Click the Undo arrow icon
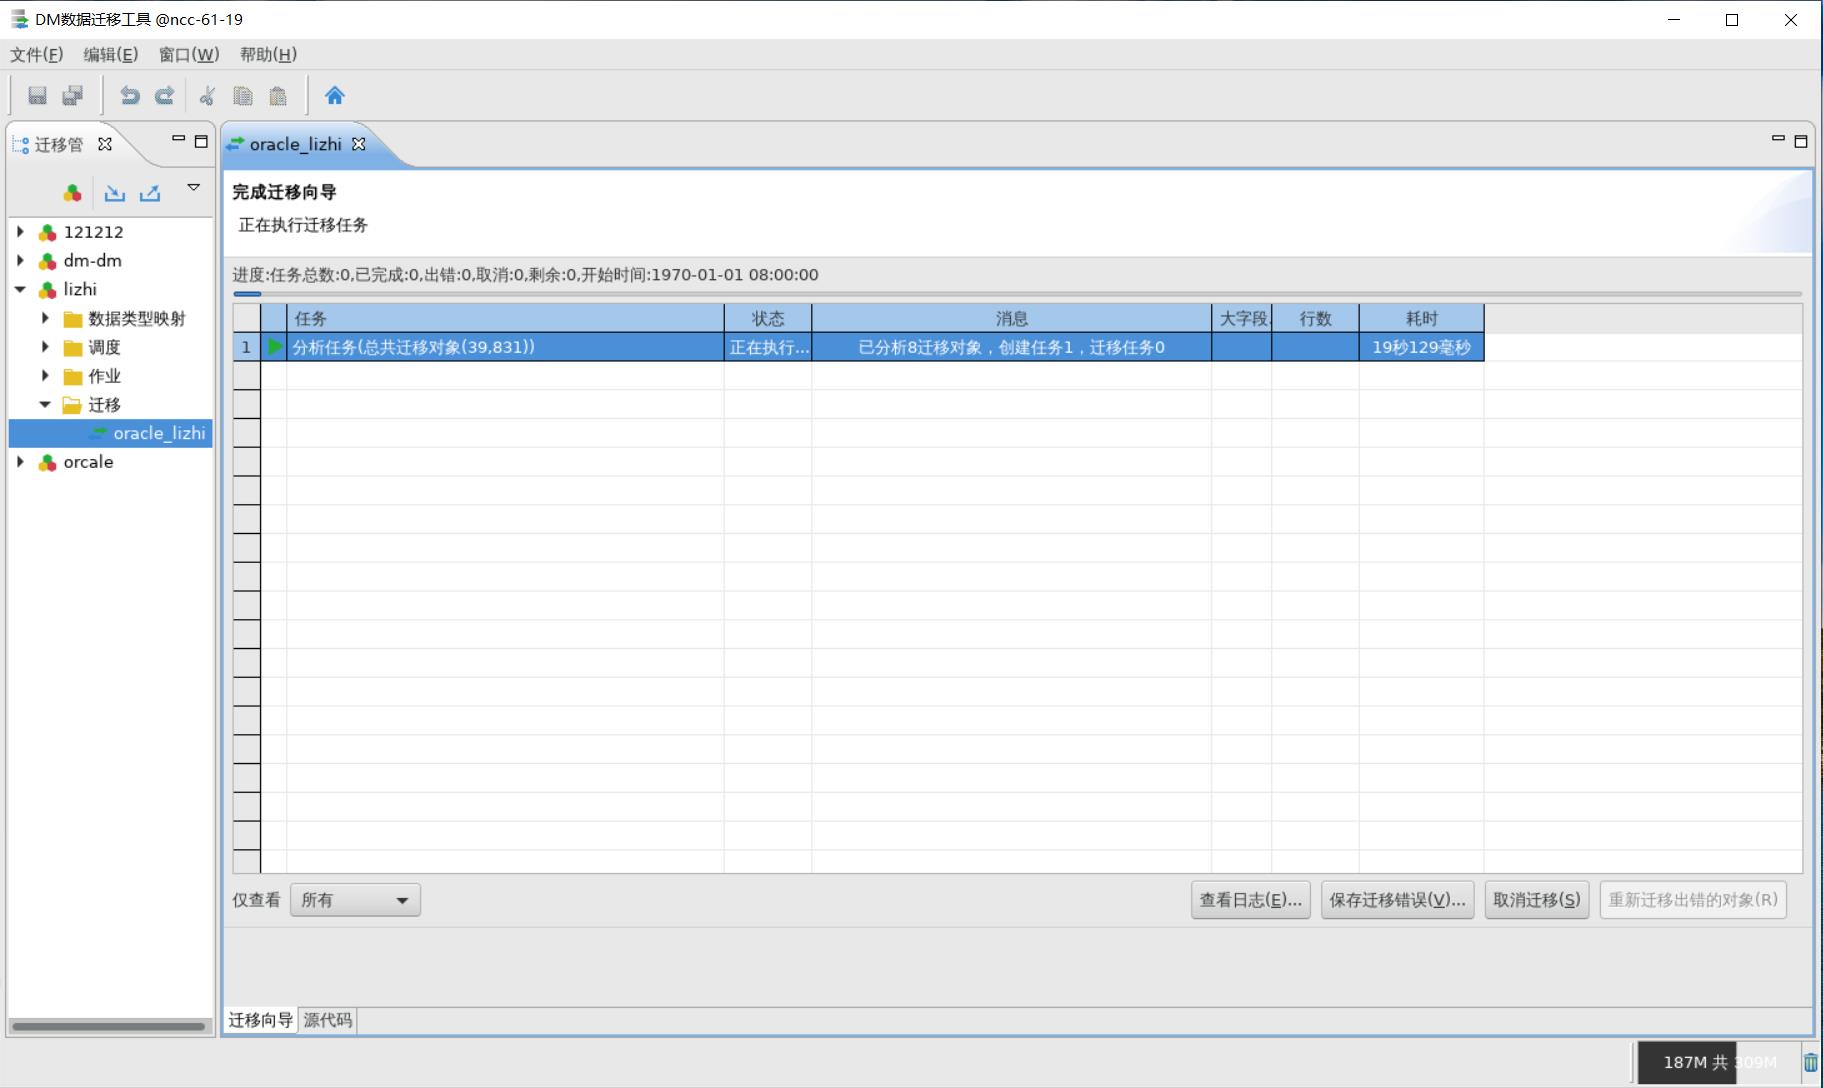Image resolution: width=1823 pixels, height=1088 pixels. click(x=129, y=96)
